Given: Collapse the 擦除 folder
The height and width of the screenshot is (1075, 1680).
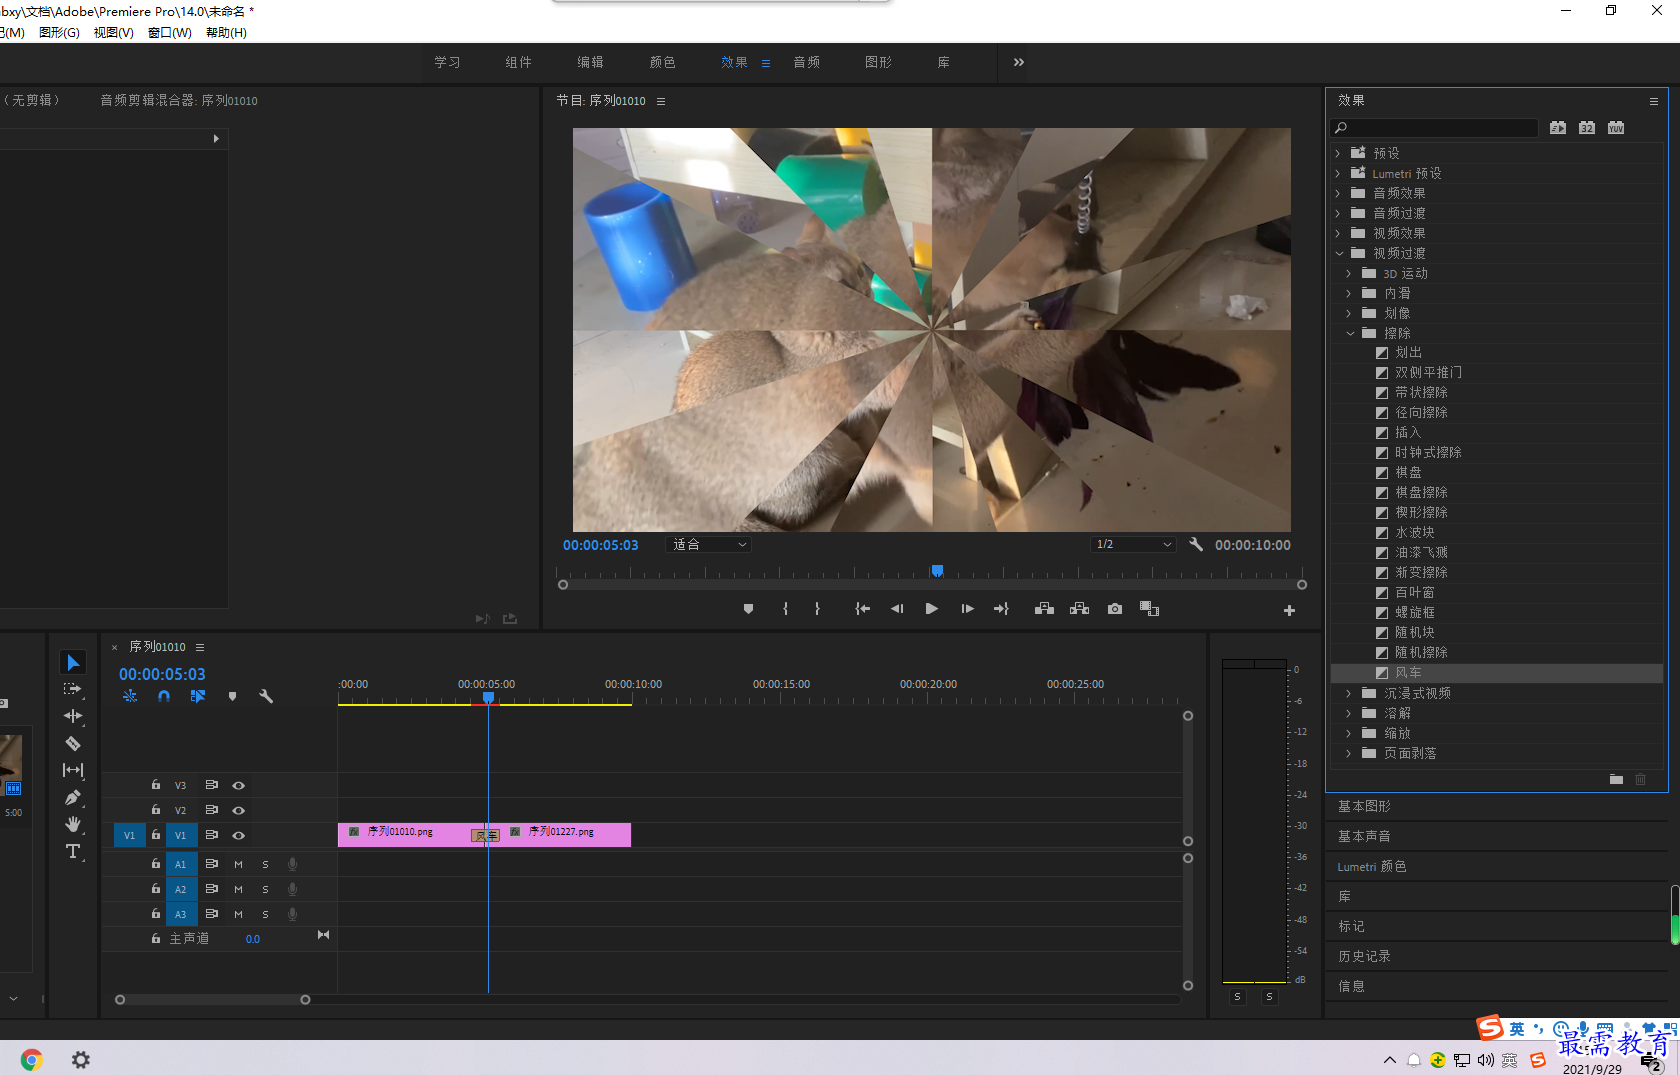Looking at the screenshot, I should 1349,333.
